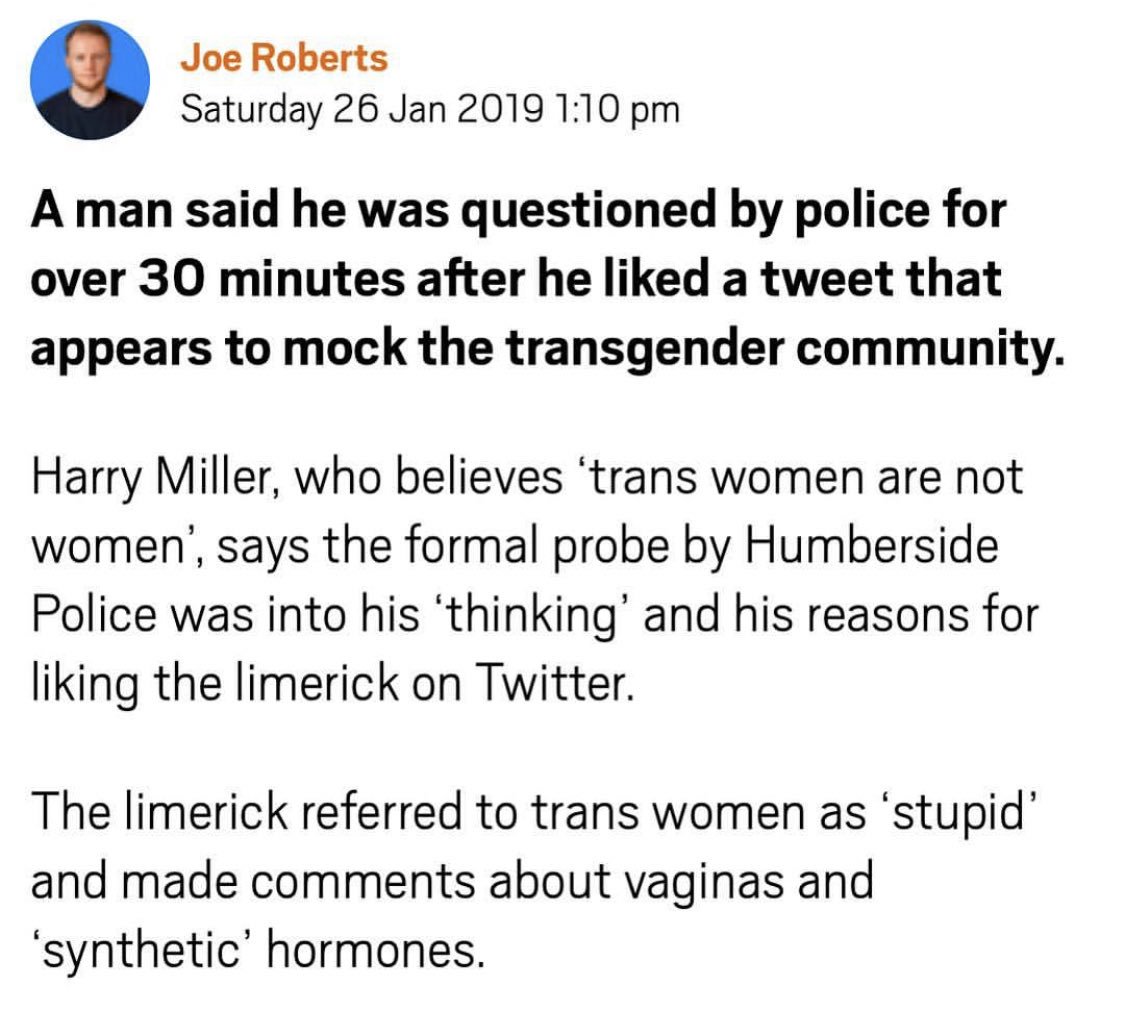
Task: Click the quoted word 'stupid'
Action: (960, 815)
